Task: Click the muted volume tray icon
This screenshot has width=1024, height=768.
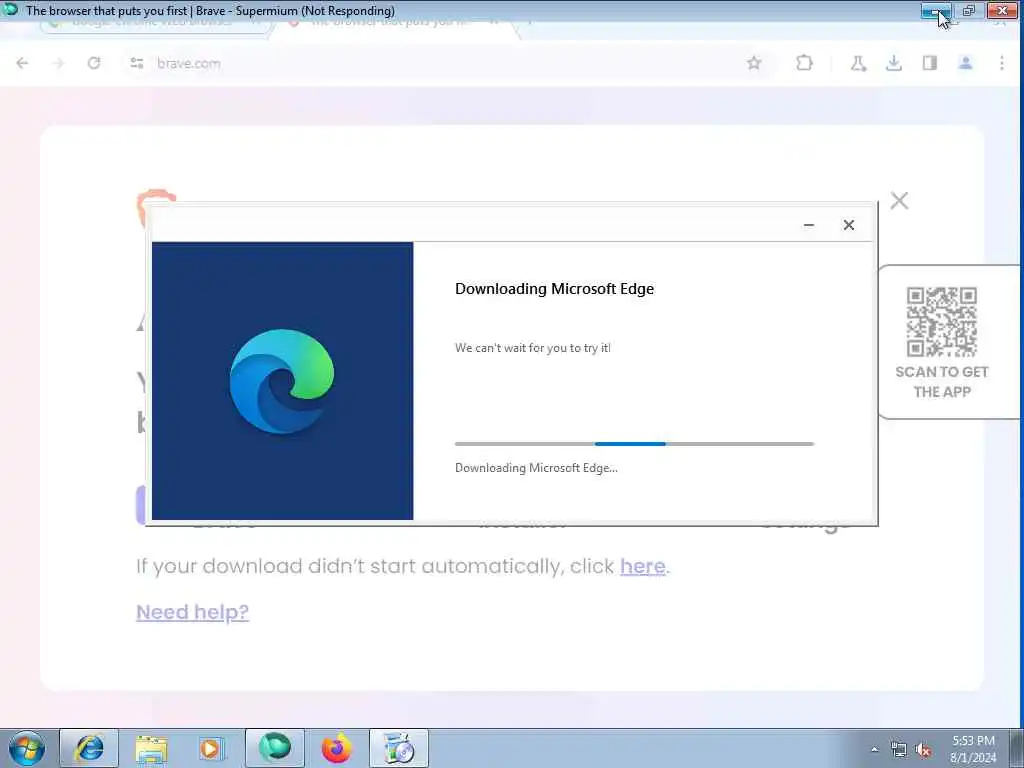Action: click(923, 750)
